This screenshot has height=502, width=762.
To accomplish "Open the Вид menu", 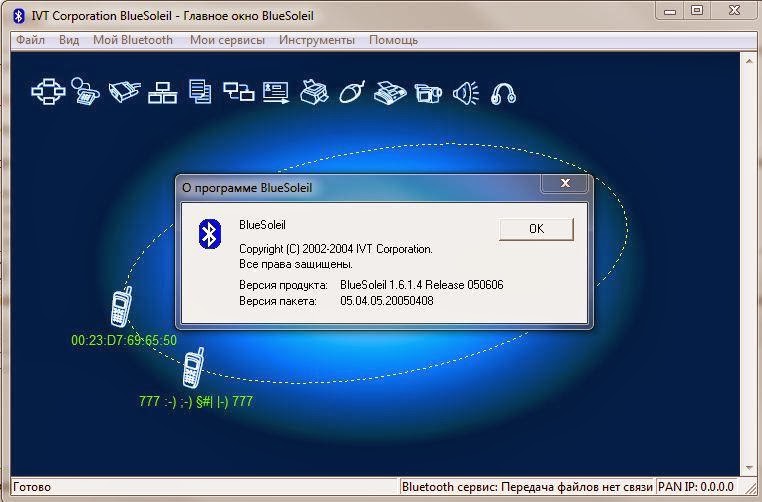I will tap(69, 40).
